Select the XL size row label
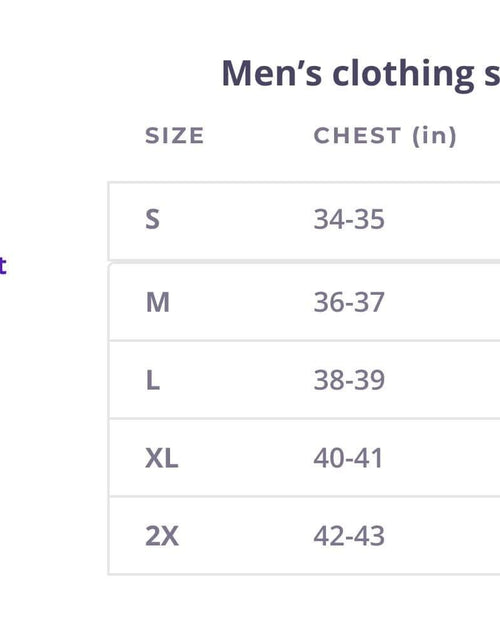This screenshot has width=500, height=641. (162, 458)
